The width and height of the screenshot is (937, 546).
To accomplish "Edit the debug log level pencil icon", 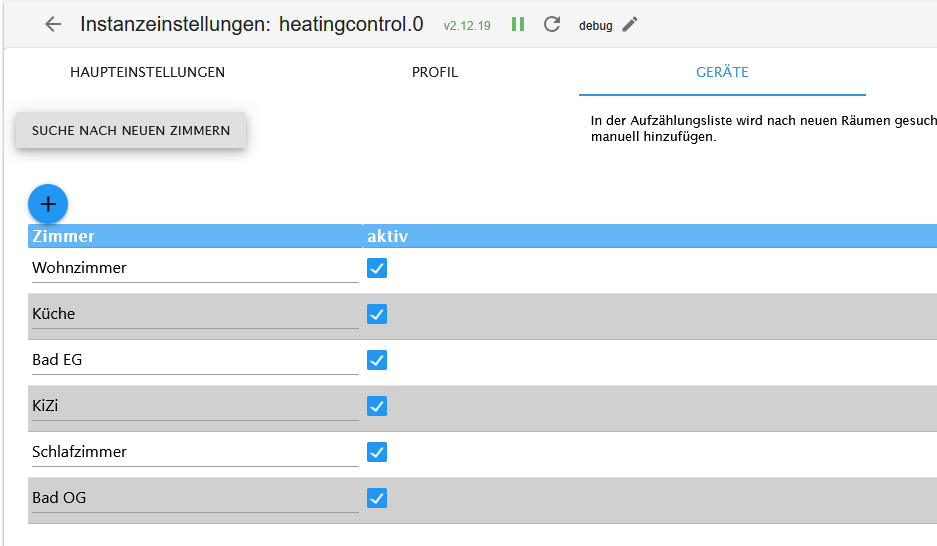I will 630,24.
